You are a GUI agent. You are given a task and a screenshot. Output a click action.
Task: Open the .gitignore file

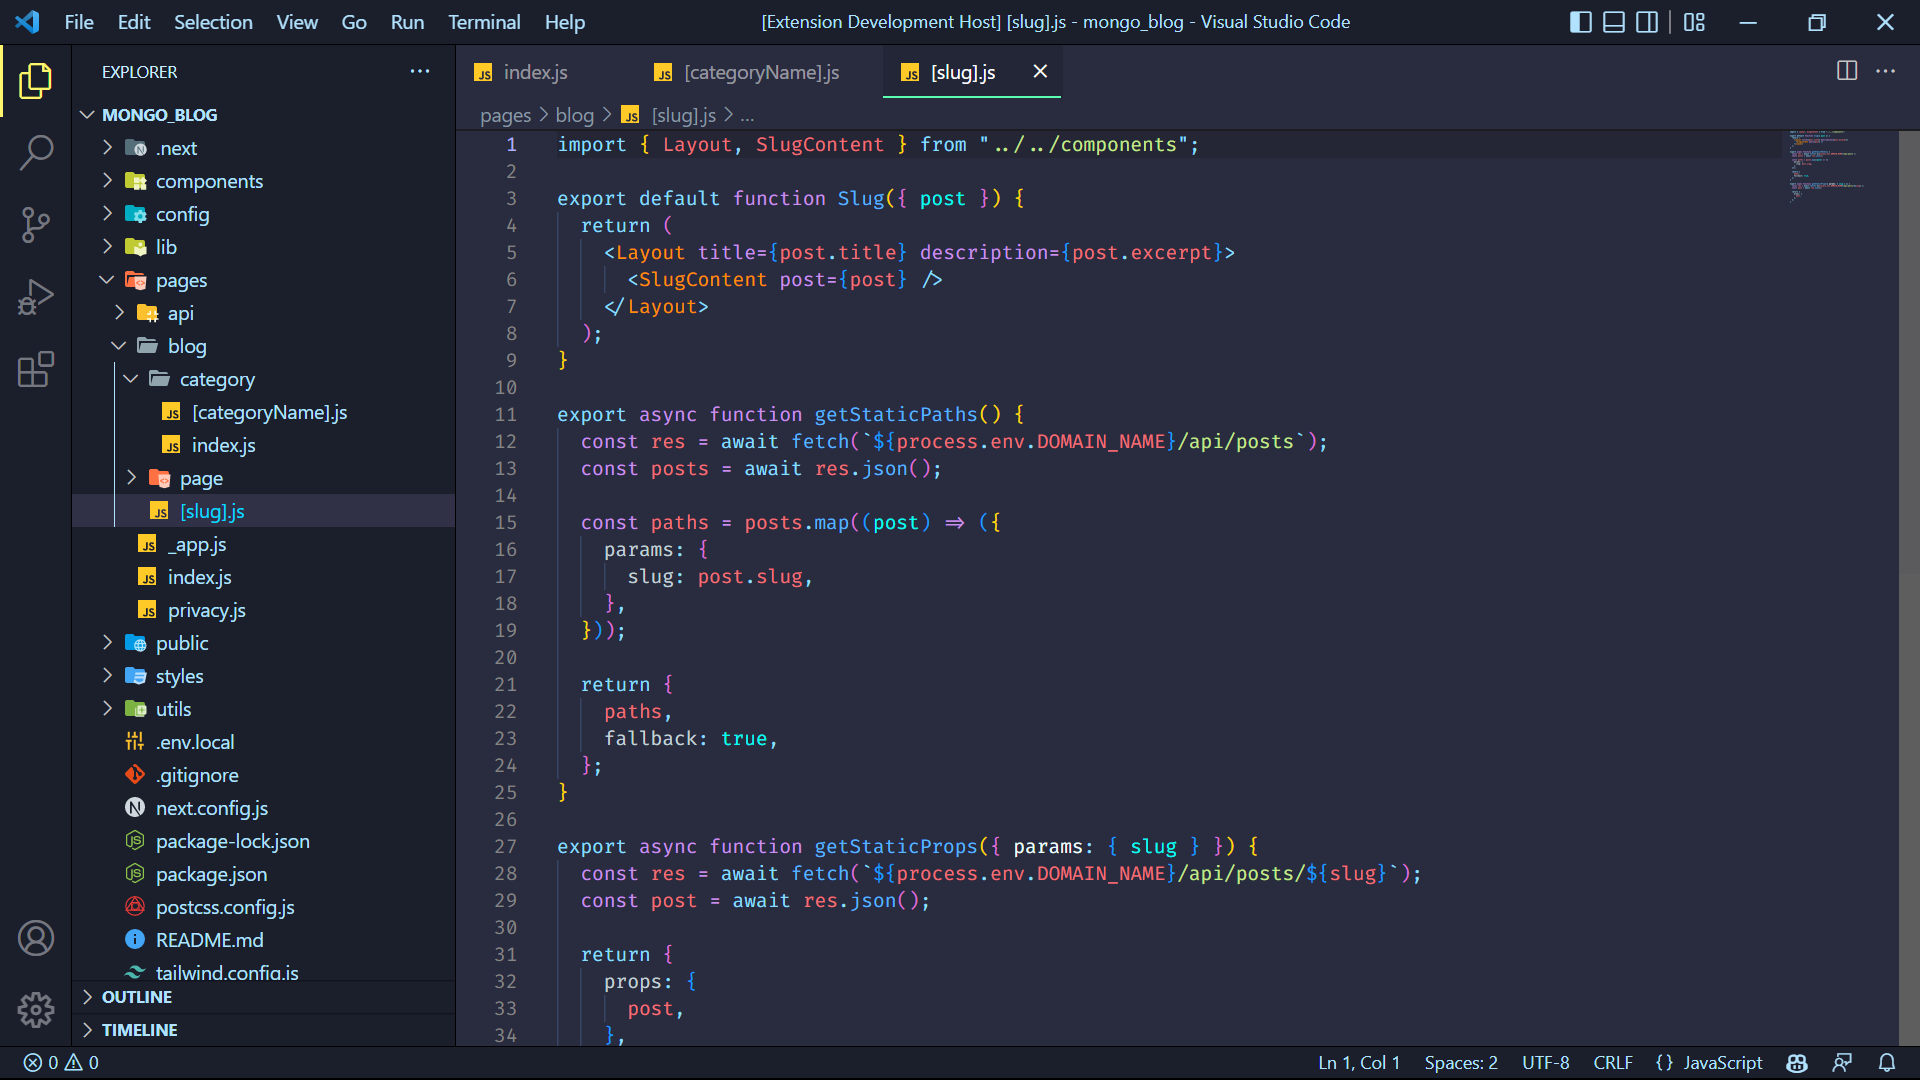tap(263, 775)
